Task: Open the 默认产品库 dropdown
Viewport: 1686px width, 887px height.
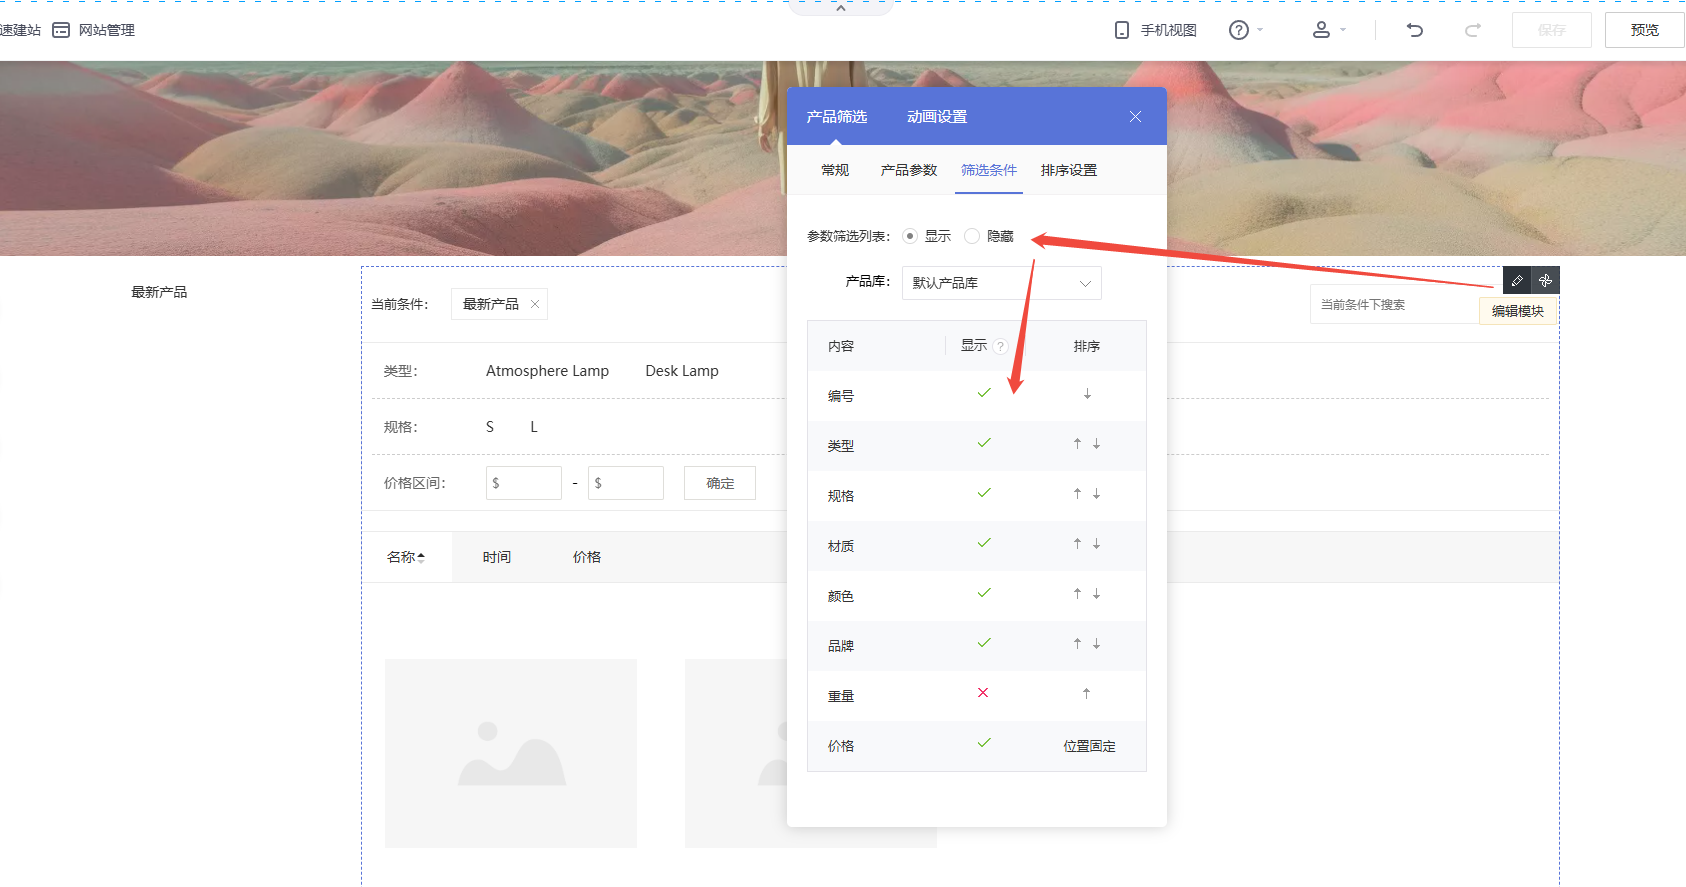Action: tap(1001, 283)
